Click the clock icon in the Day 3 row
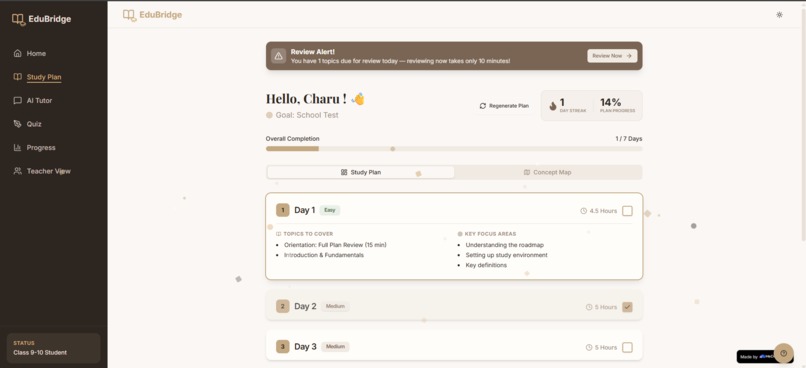 (589, 347)
